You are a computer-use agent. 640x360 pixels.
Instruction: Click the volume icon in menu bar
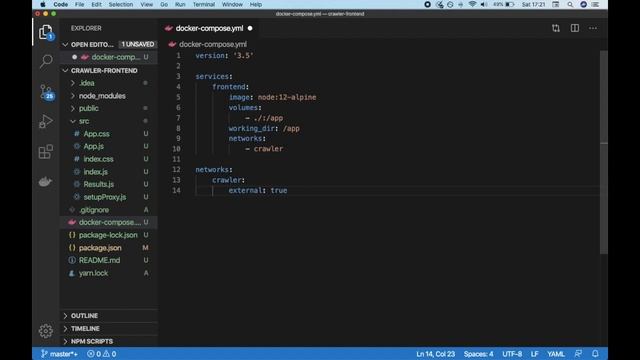pos(484,4)
